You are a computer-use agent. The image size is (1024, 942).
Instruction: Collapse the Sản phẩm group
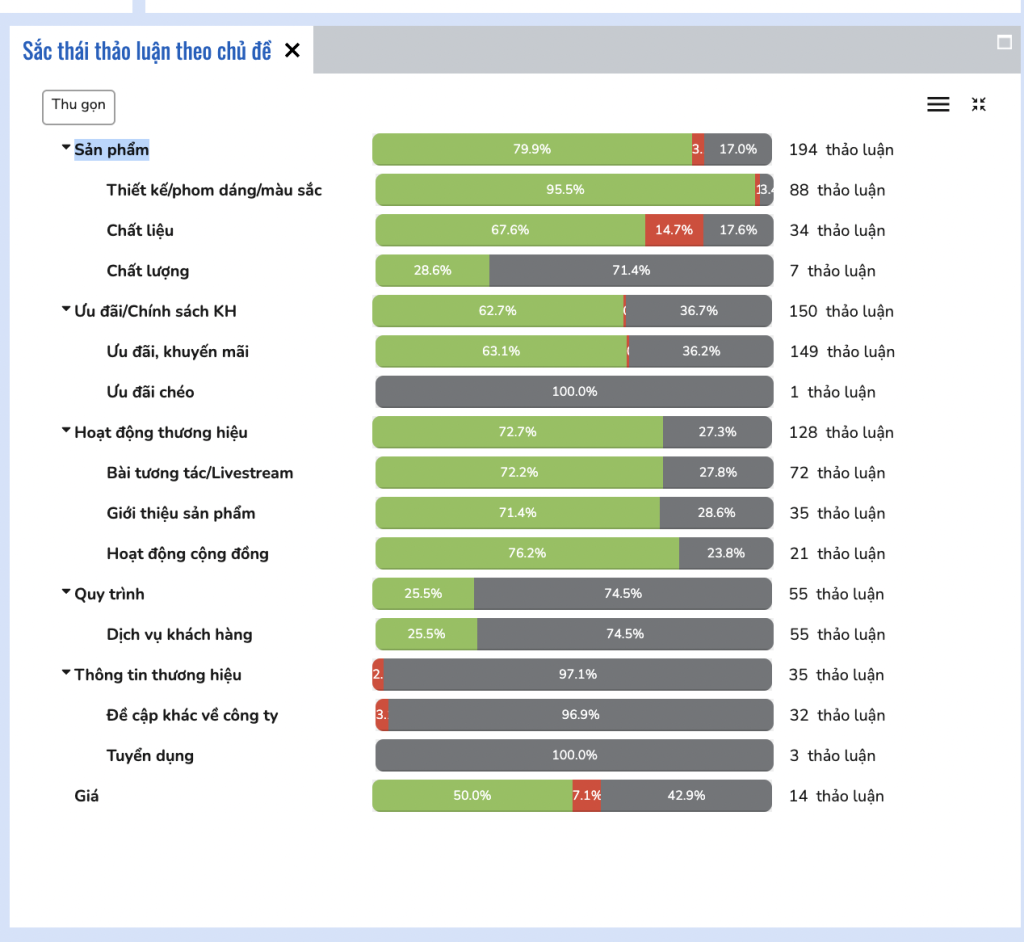click(x=66, y=148)
